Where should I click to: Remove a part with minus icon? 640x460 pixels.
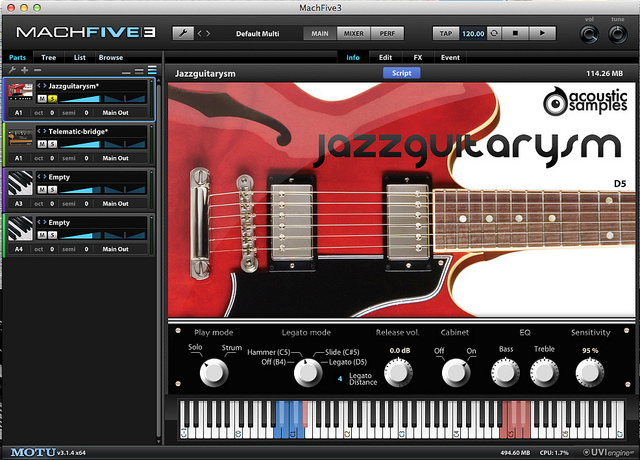coord(38,70)
